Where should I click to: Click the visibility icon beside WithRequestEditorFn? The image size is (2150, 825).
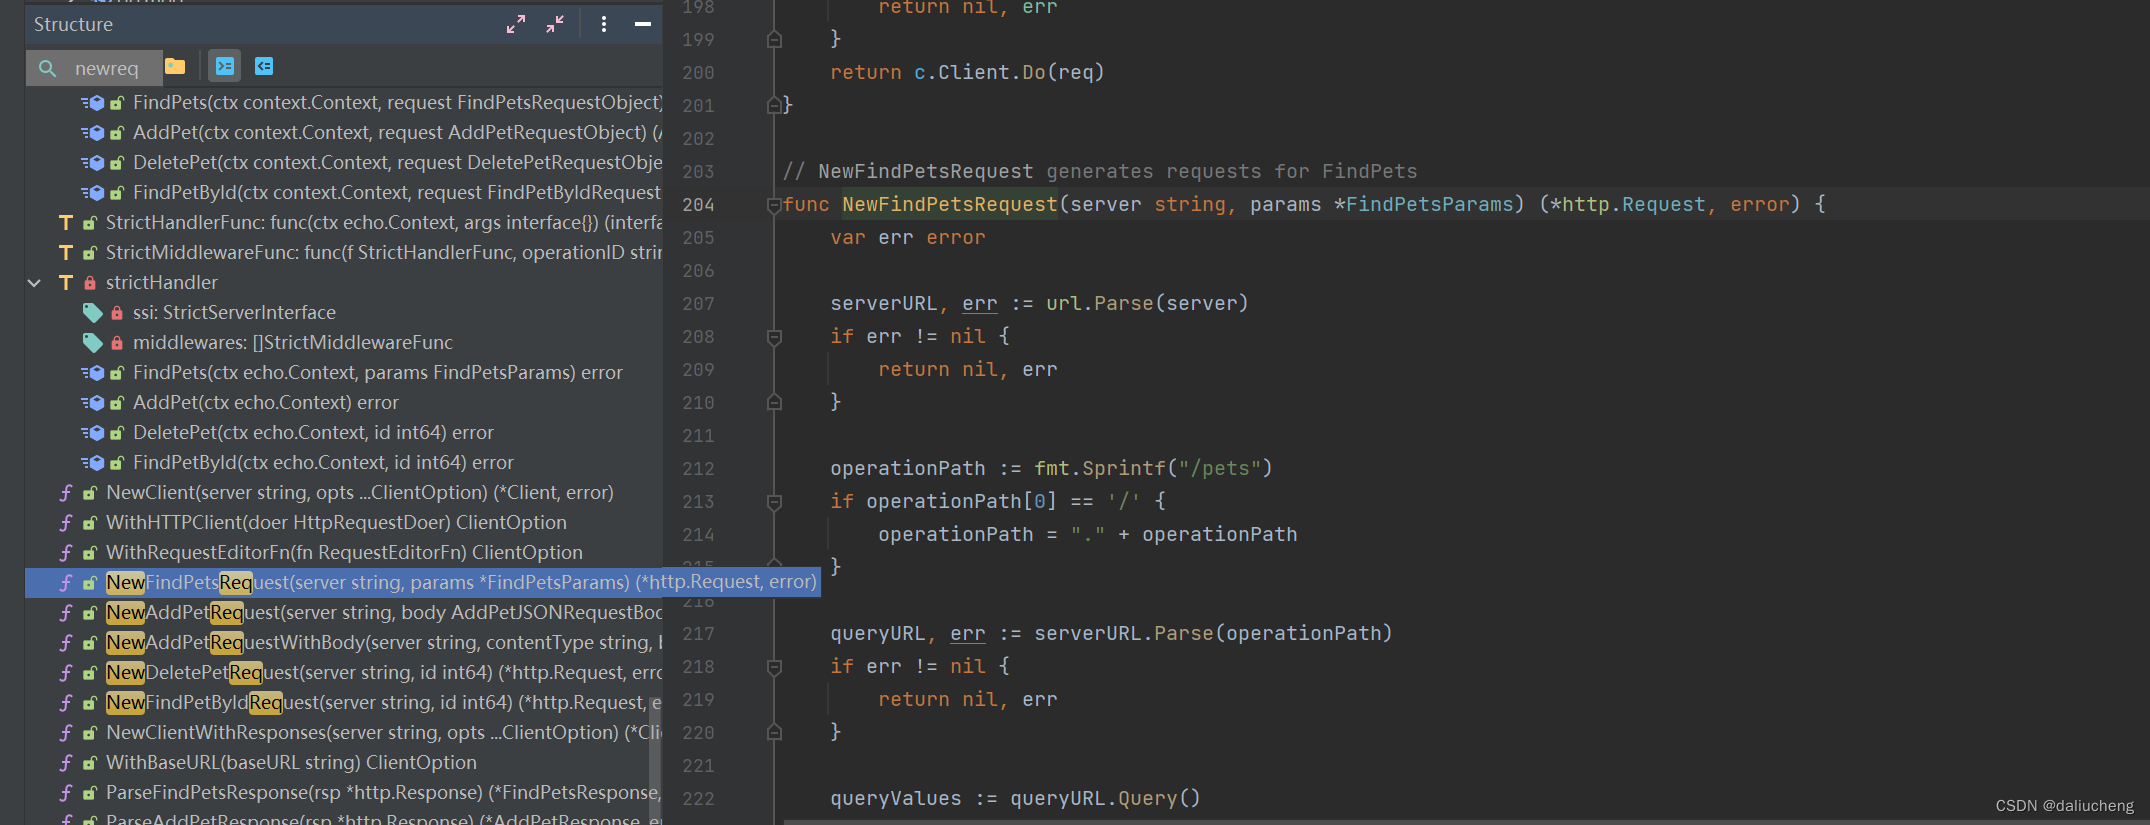90,553
